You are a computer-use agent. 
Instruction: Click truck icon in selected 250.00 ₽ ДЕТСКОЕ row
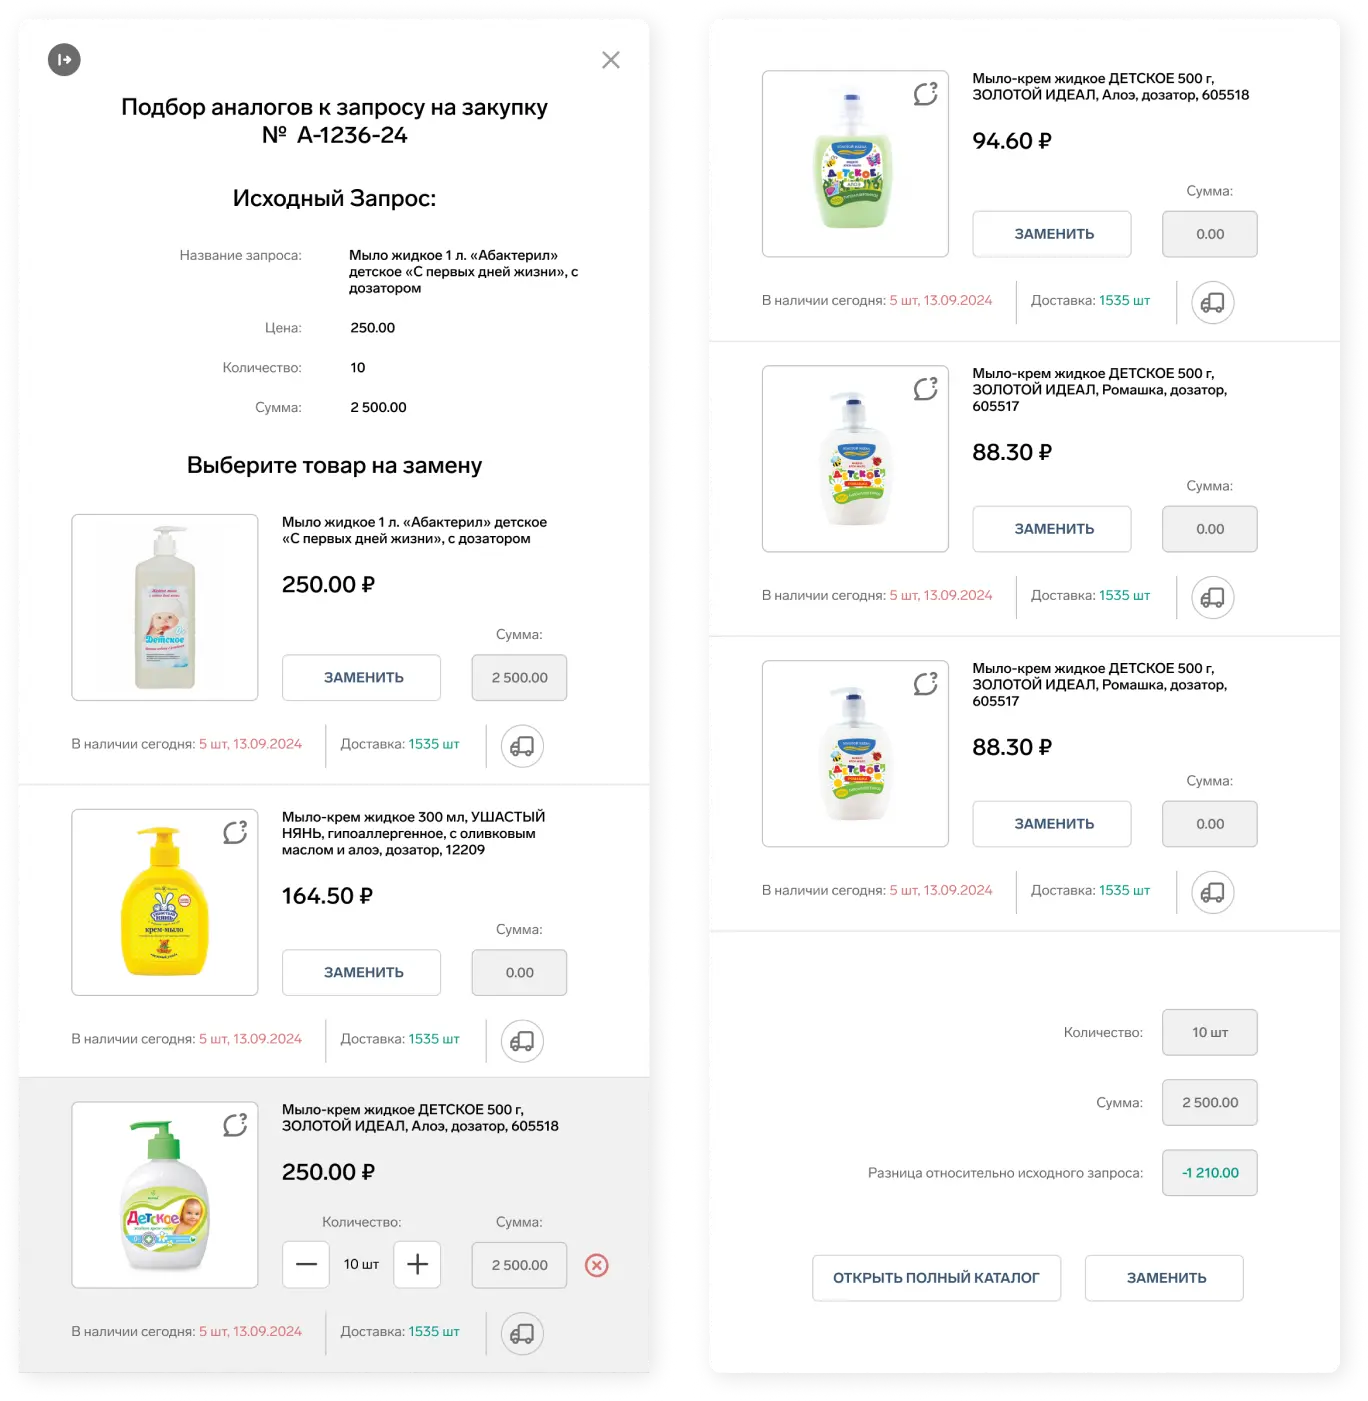522,1333
